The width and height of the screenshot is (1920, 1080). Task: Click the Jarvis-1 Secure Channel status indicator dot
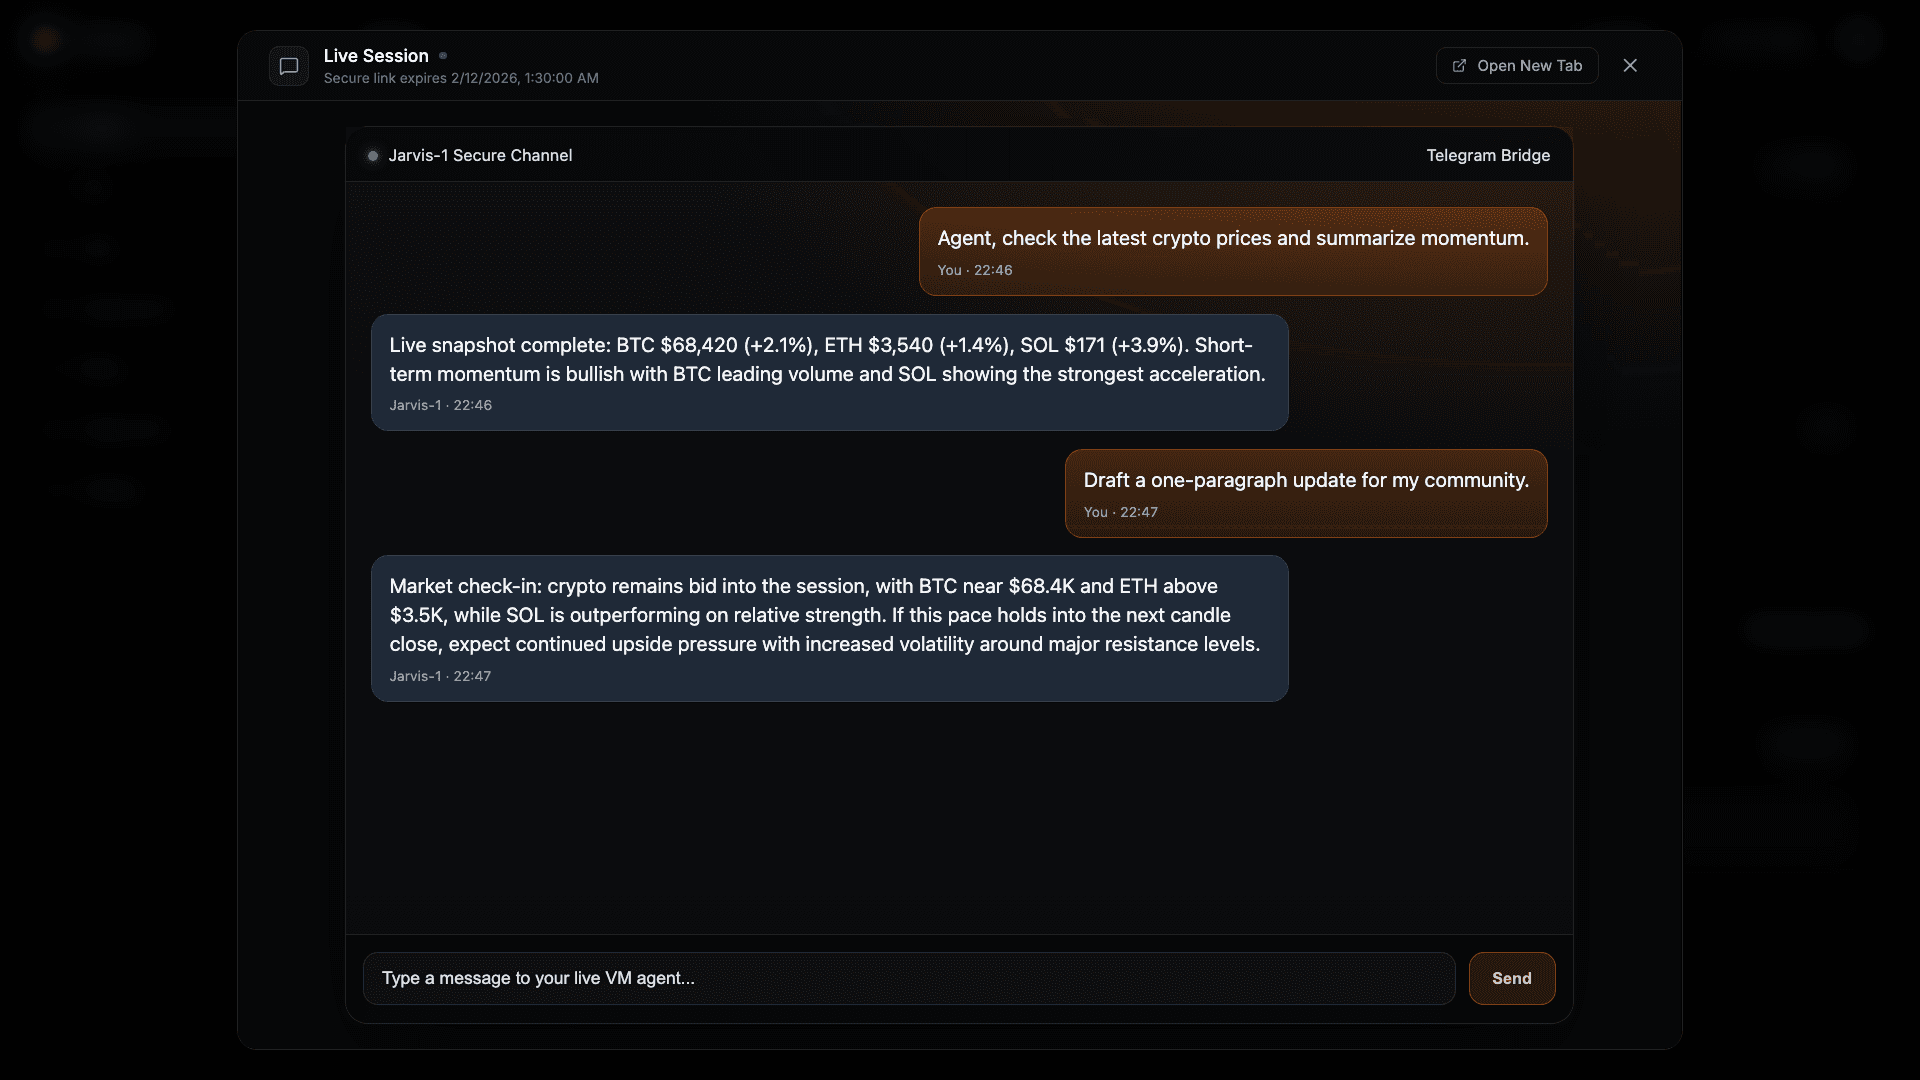[x=372, y=155]
